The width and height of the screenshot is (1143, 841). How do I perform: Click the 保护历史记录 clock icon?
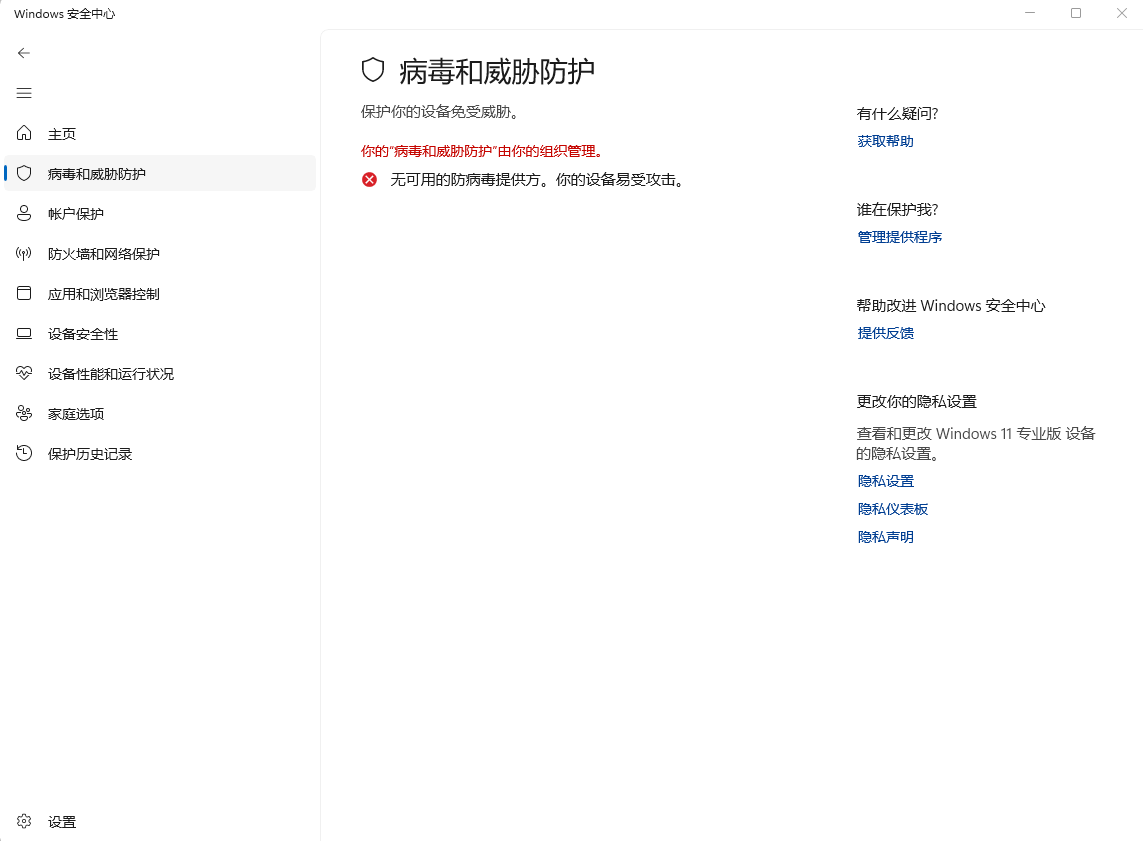coord(24,453)
